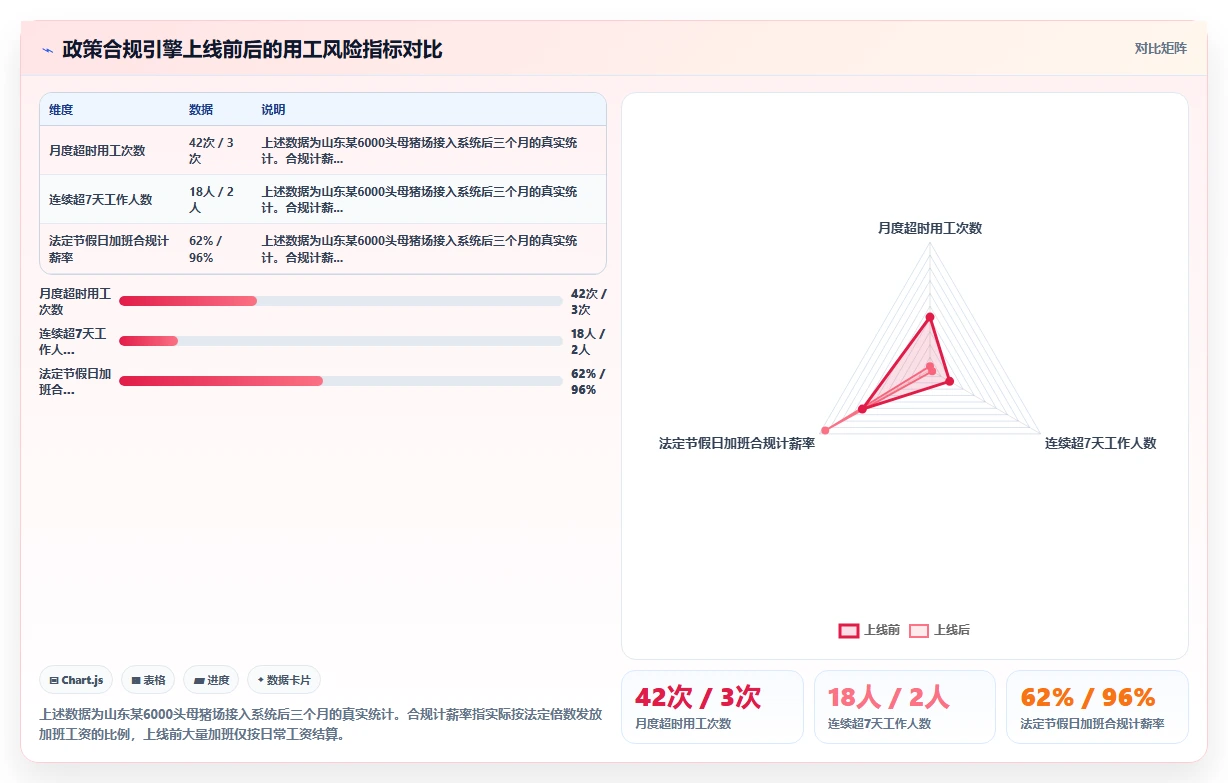This screenshot has width=1228, height=783.
Task: Select the Chart.js tag chip
Action: pyautogui.click(x=77, y=680)
